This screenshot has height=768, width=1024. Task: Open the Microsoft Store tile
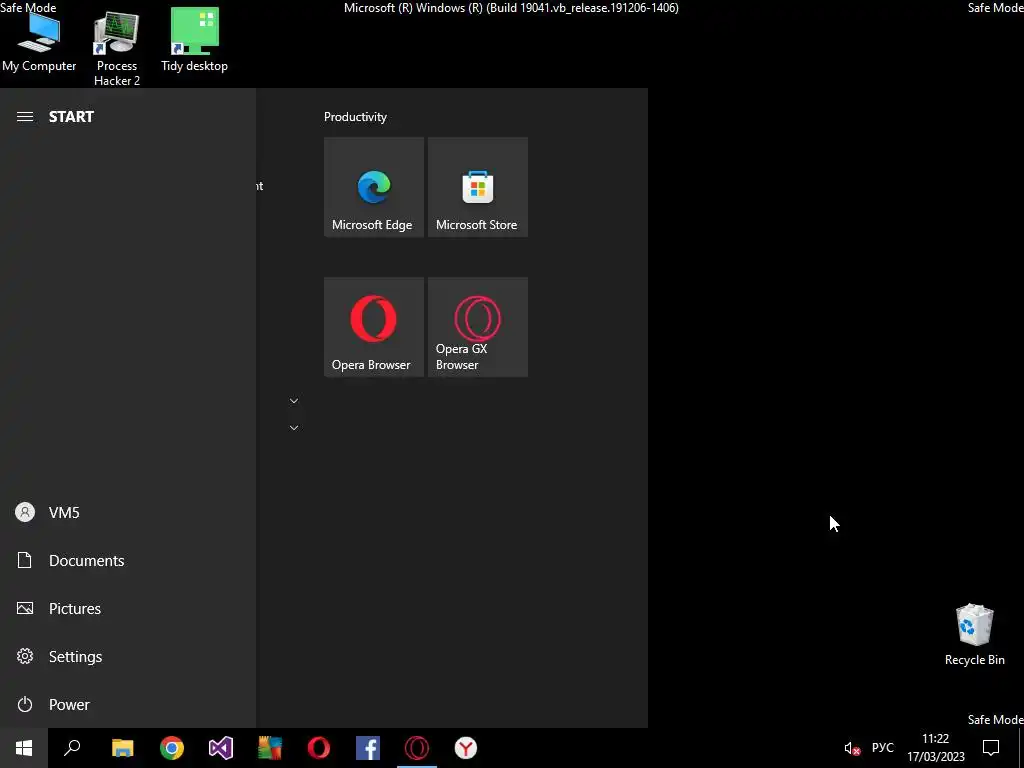[477, 187]
